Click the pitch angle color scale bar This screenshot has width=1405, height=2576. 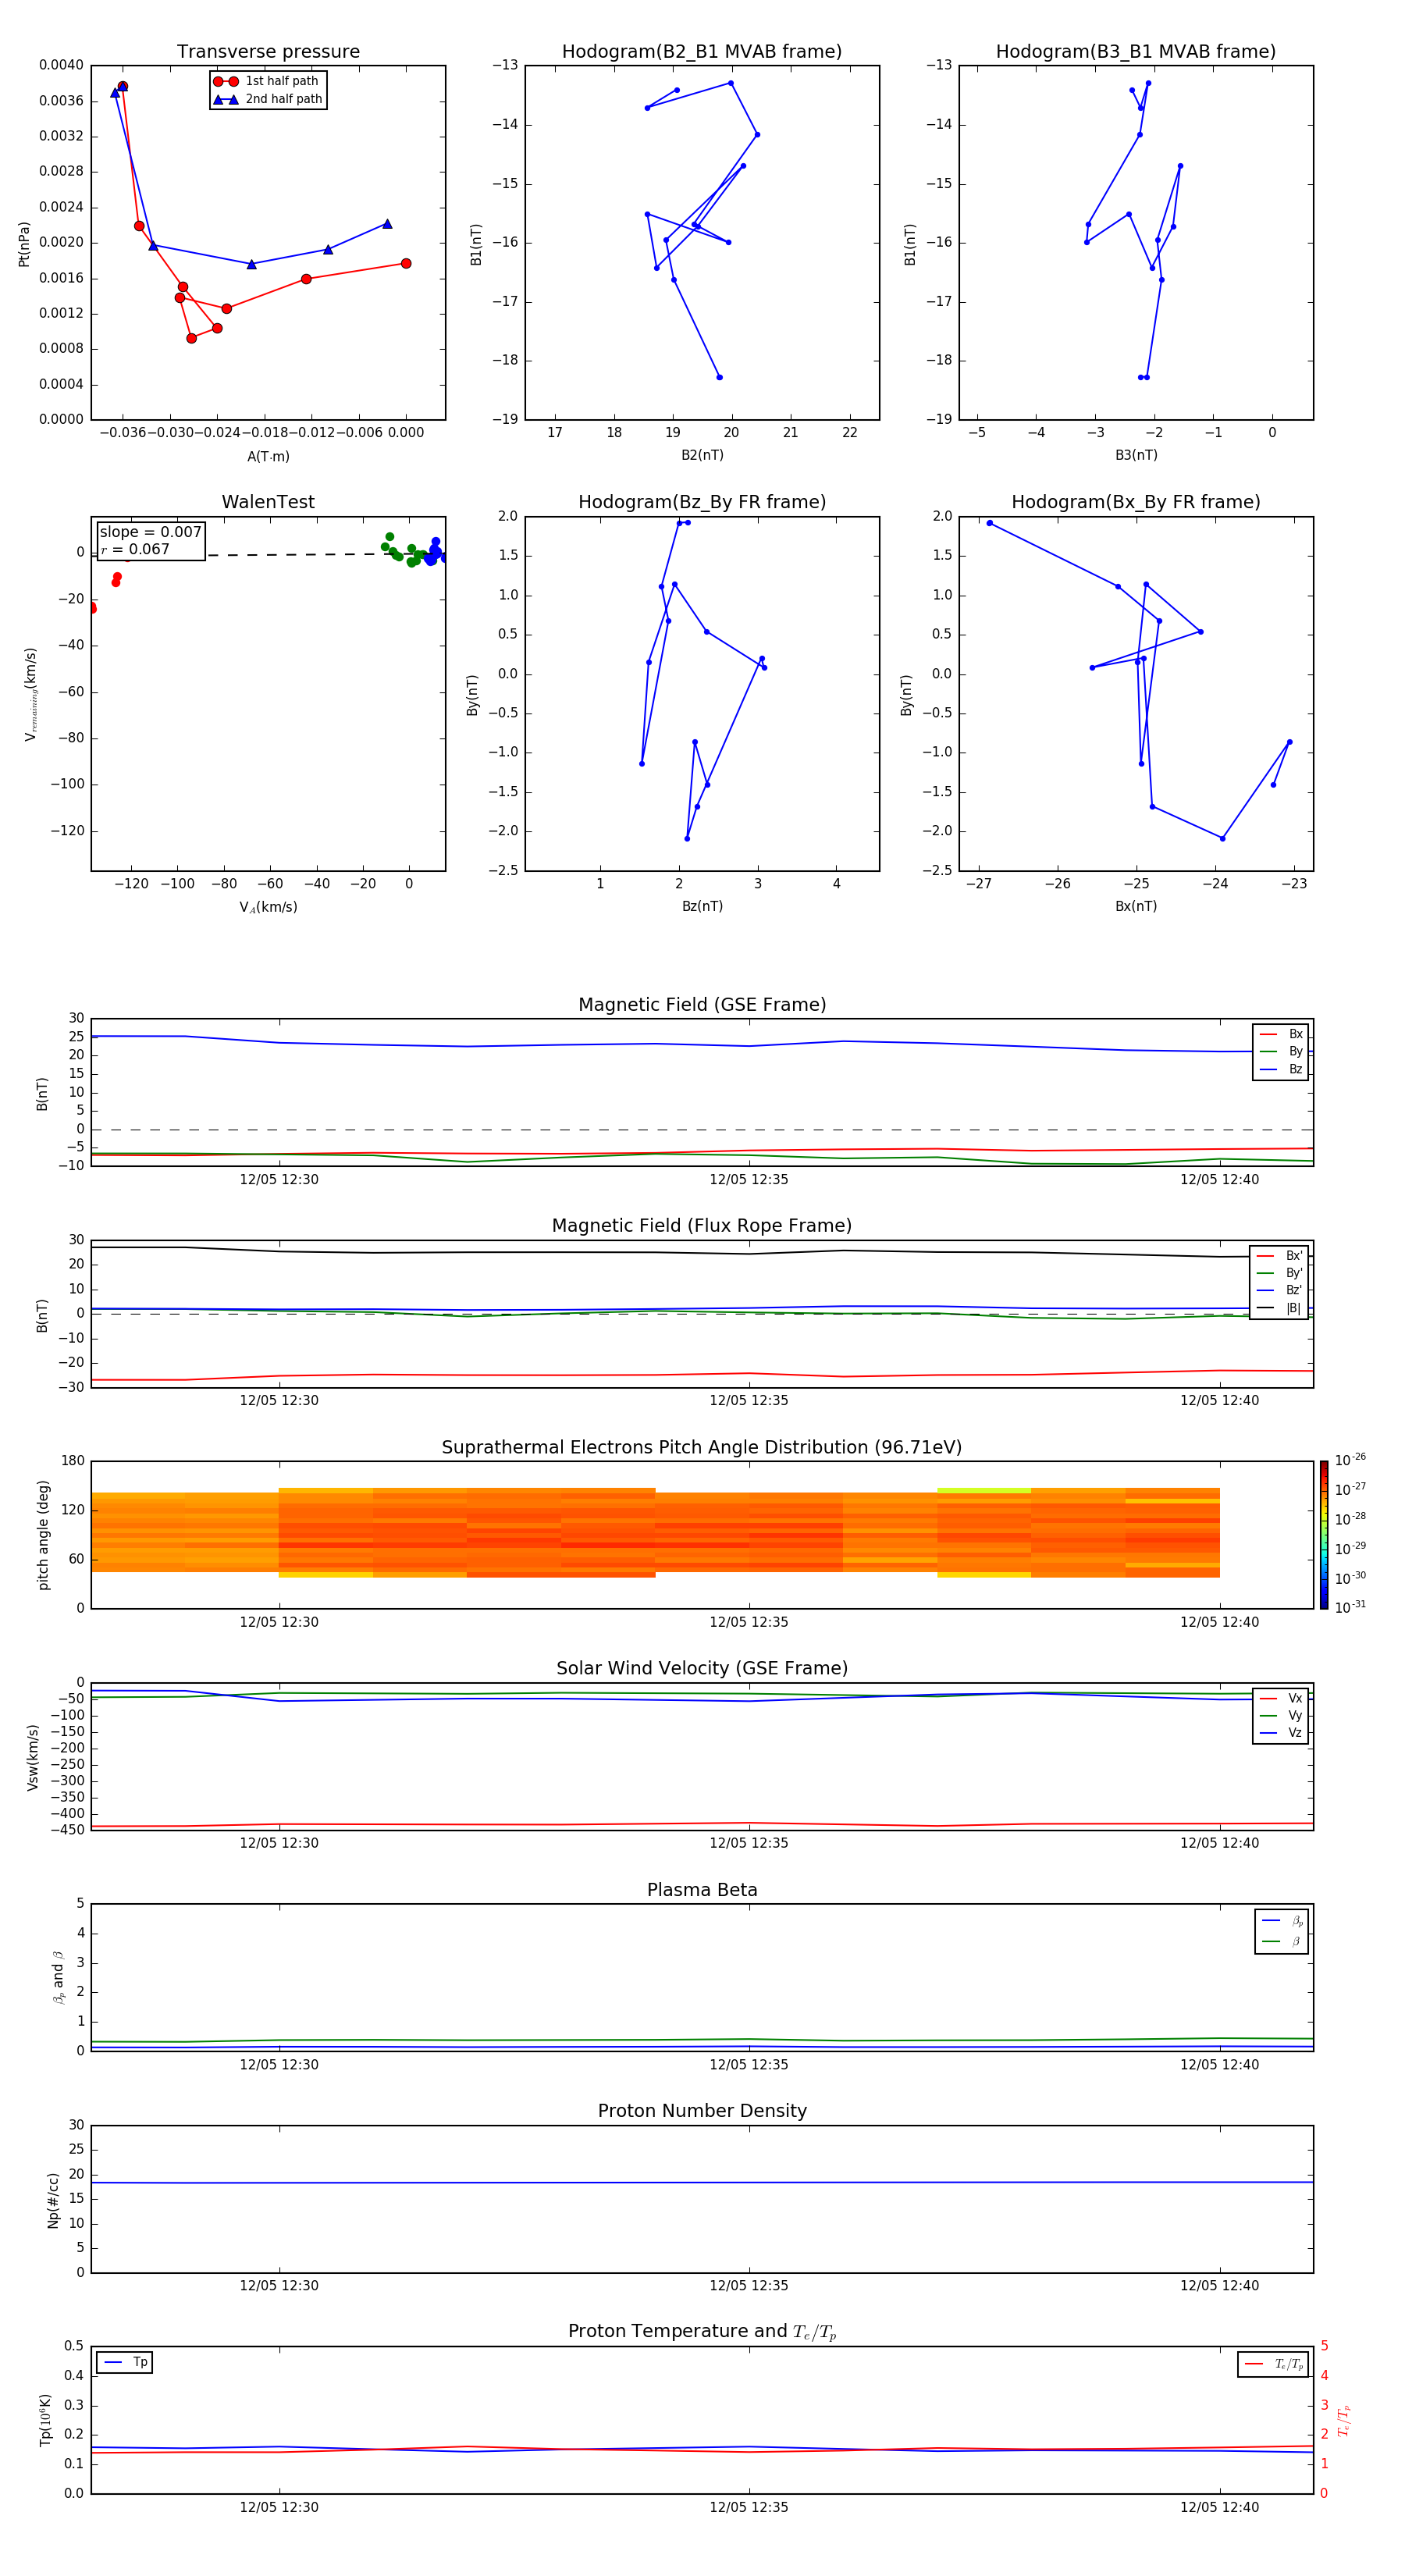[1324, 1535]
